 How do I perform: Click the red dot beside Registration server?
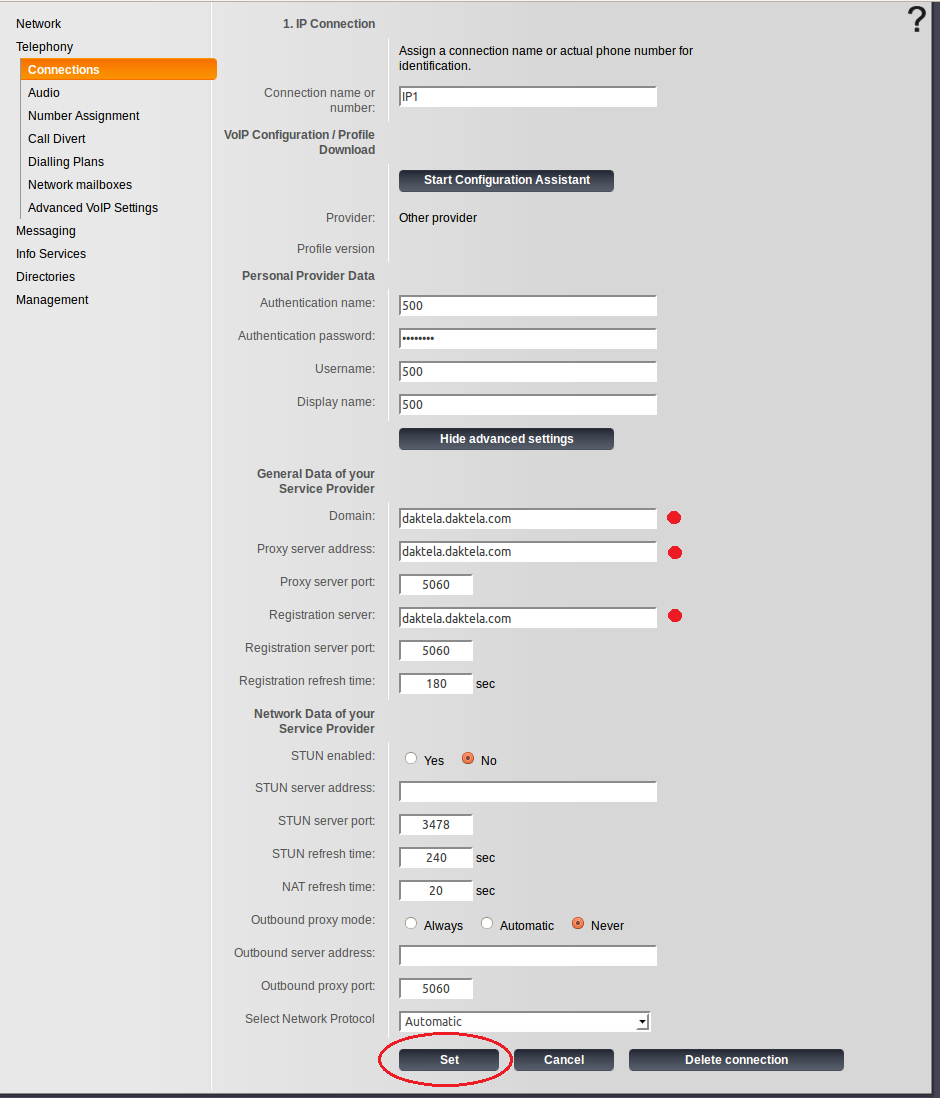pos(674,616)
